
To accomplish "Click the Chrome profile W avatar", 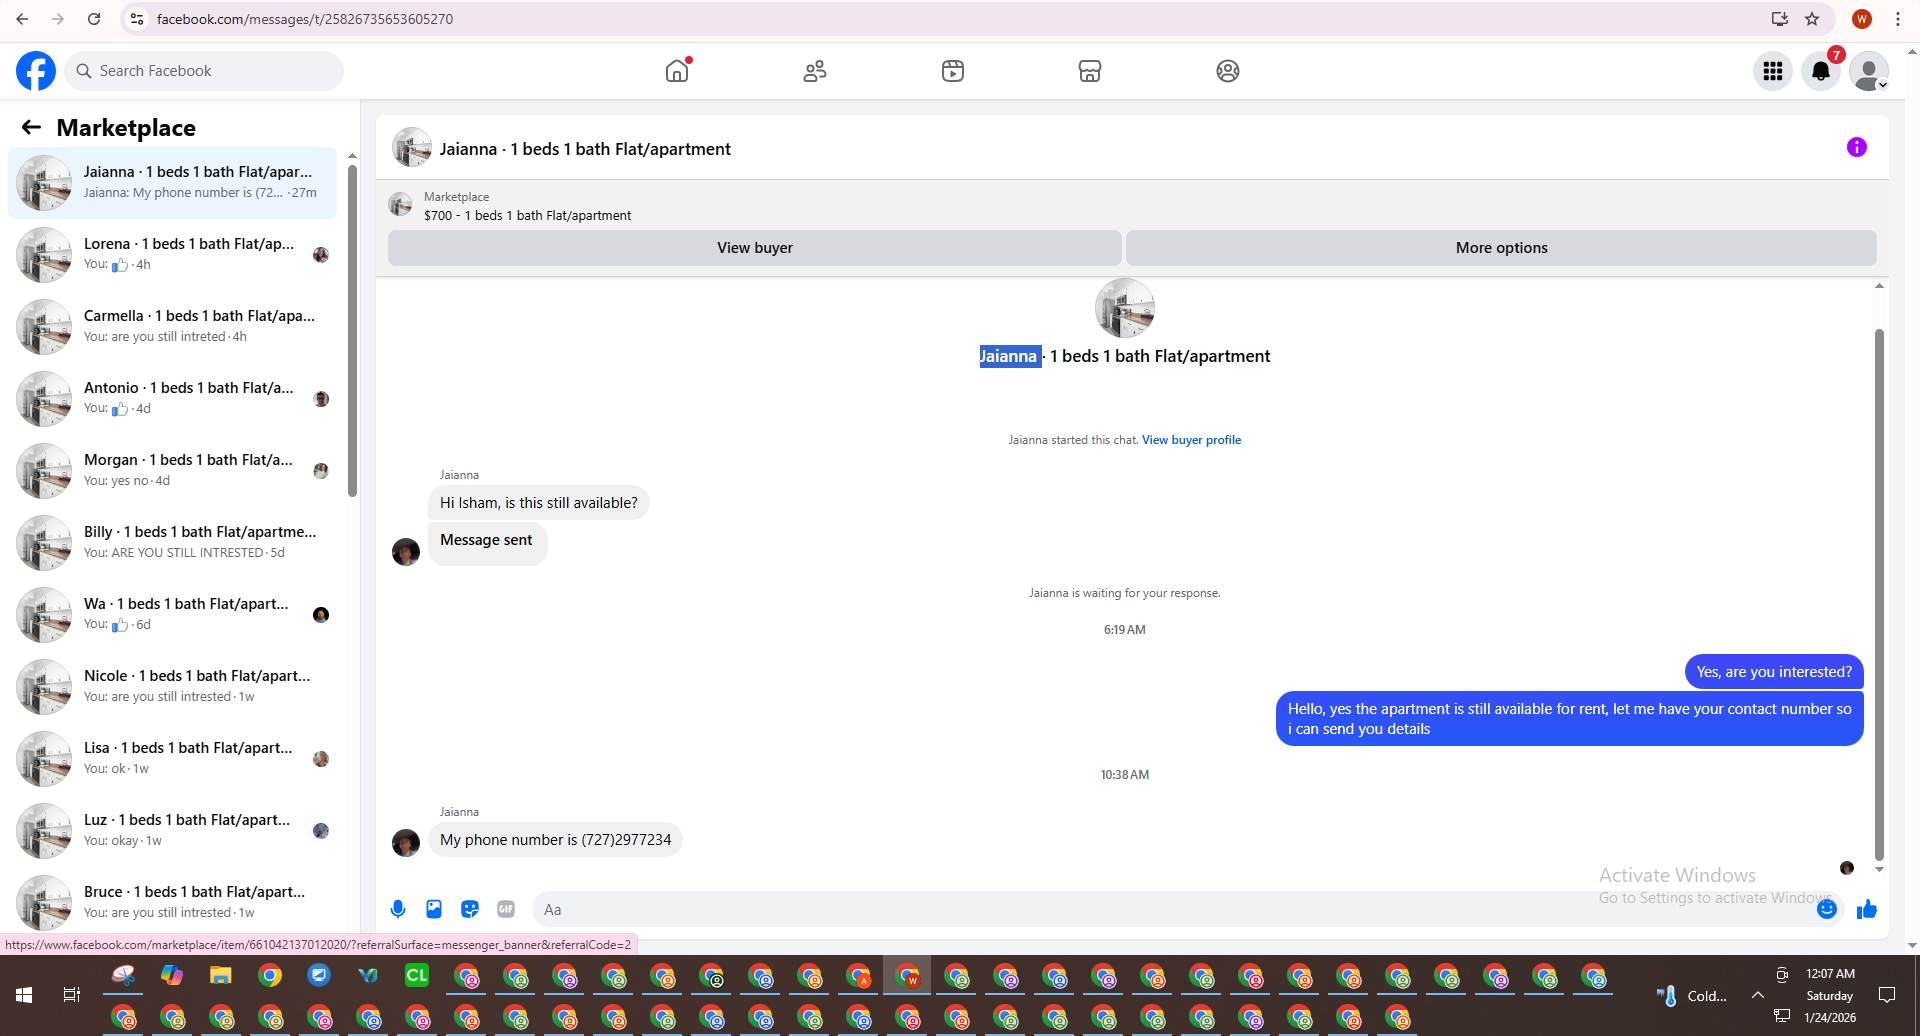I will coord(1862,19).
